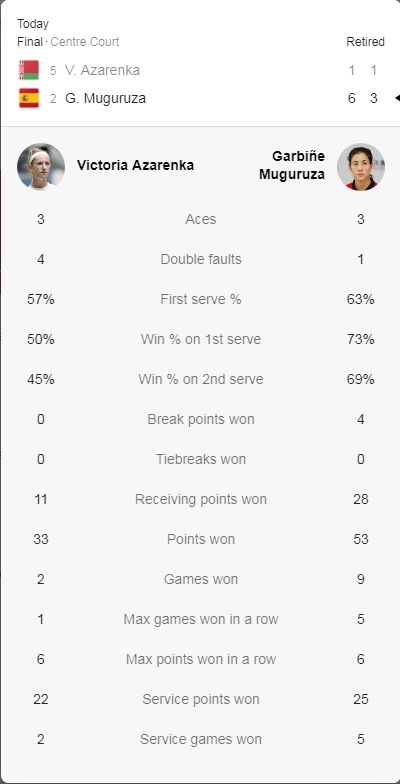Select the Garbiñe Muguruza player name

coord(292,165)
